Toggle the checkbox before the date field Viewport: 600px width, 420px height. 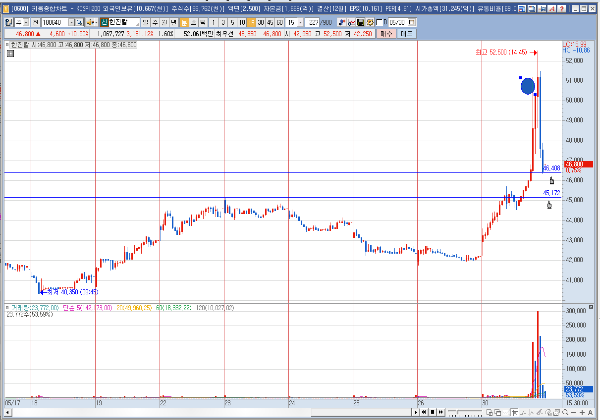point(379,22)
